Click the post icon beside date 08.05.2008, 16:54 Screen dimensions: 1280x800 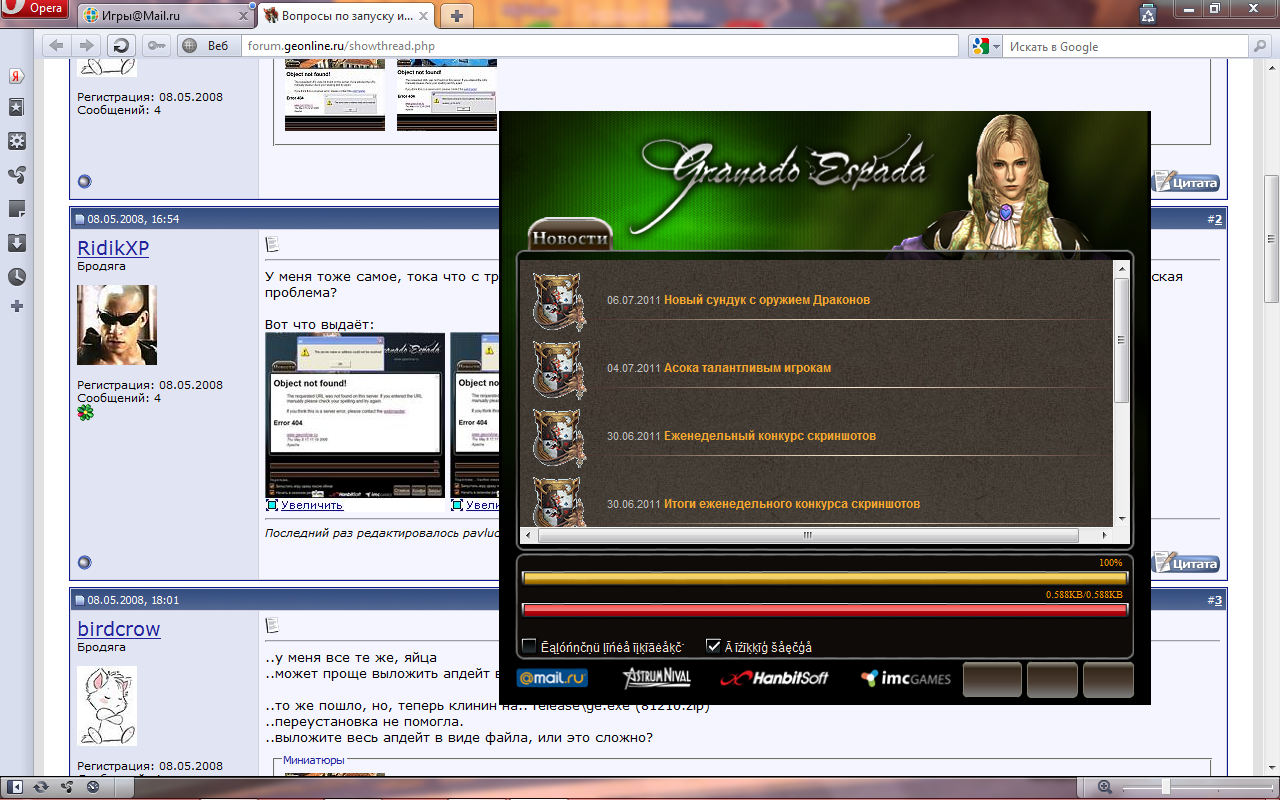(x=80, y=220)
